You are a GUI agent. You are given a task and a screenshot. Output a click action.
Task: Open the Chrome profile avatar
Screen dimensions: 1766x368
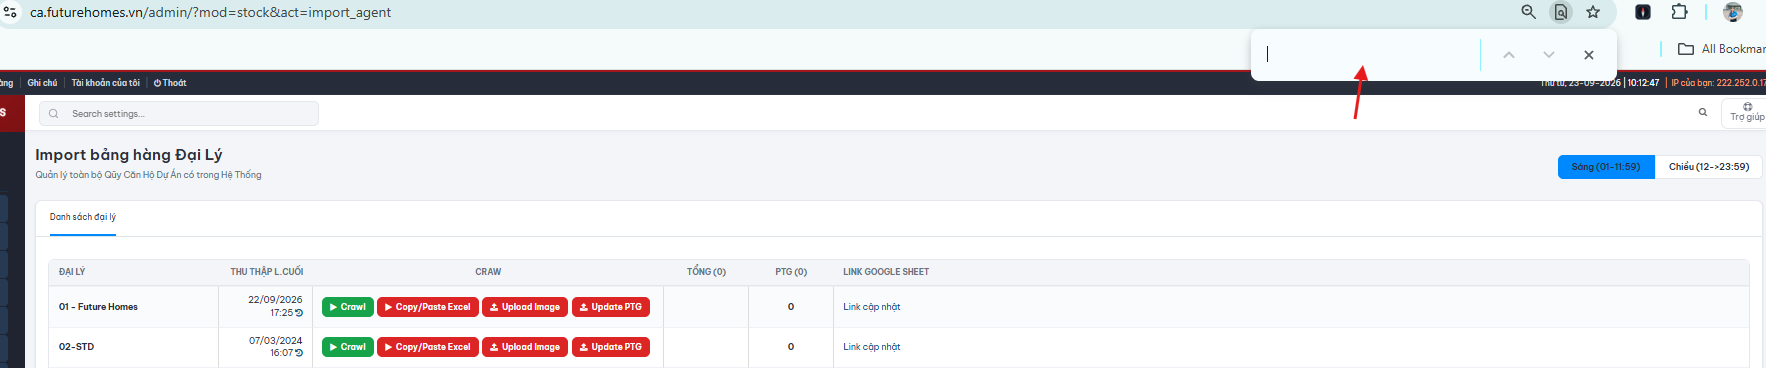pos(1733,12)
